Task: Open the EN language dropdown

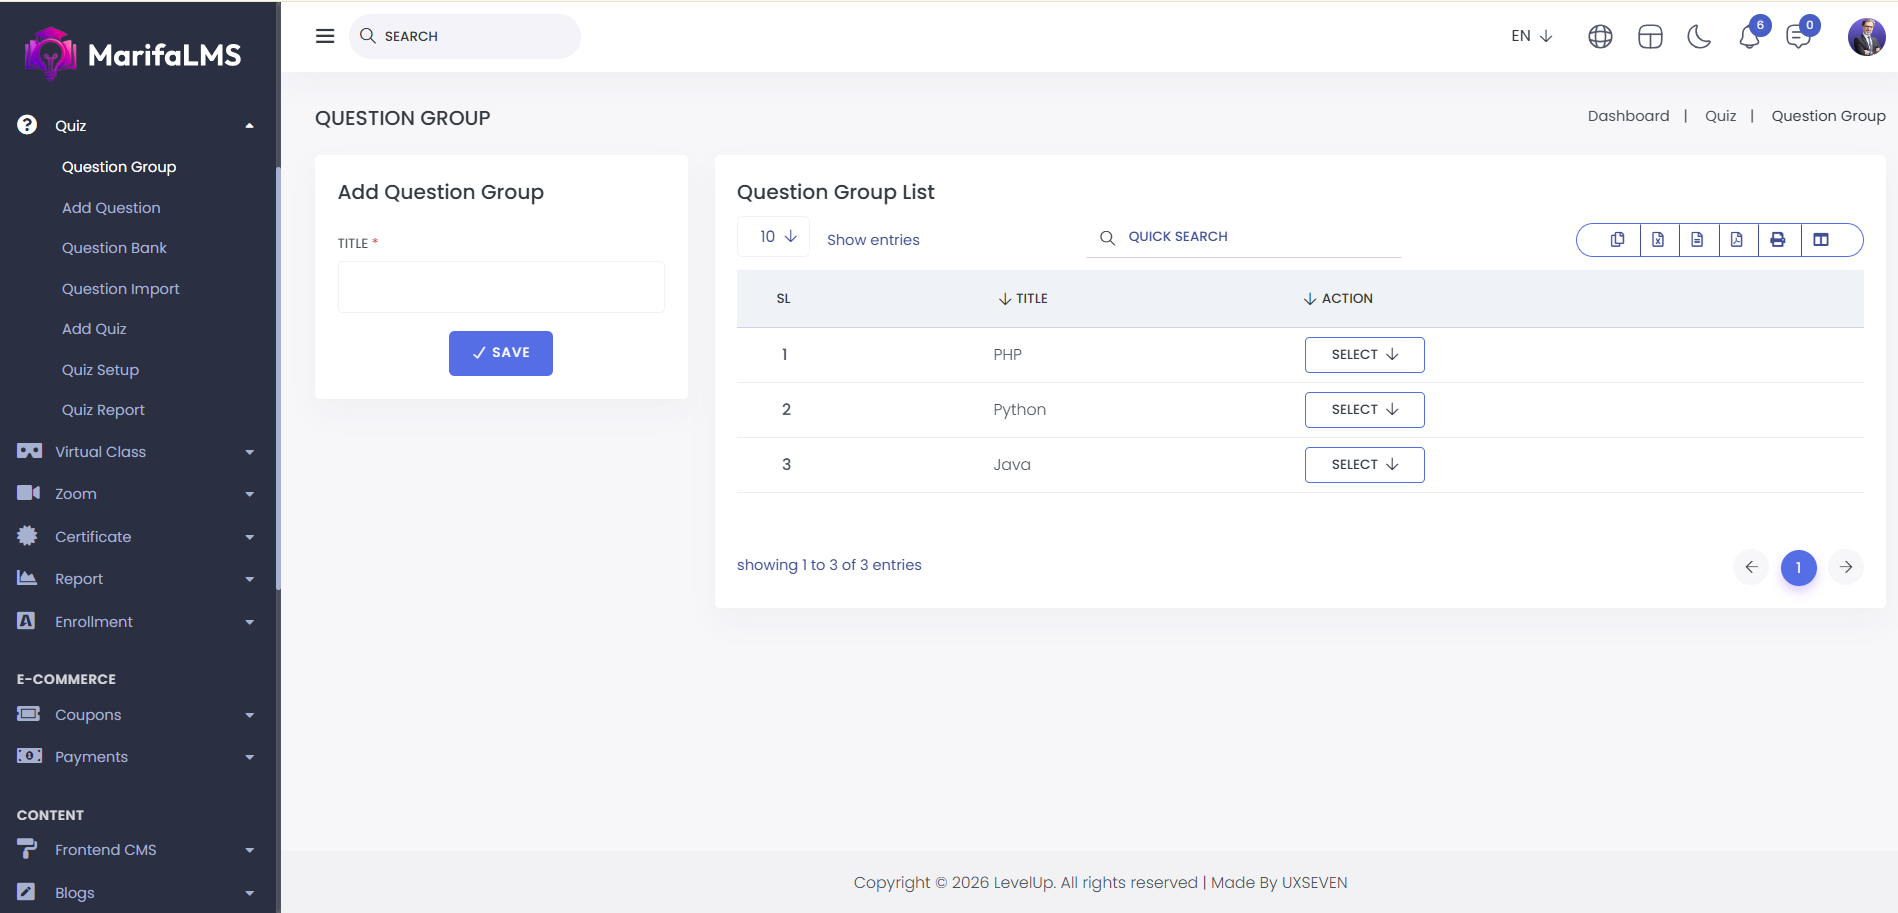Action: click(x=1531, y=36)
